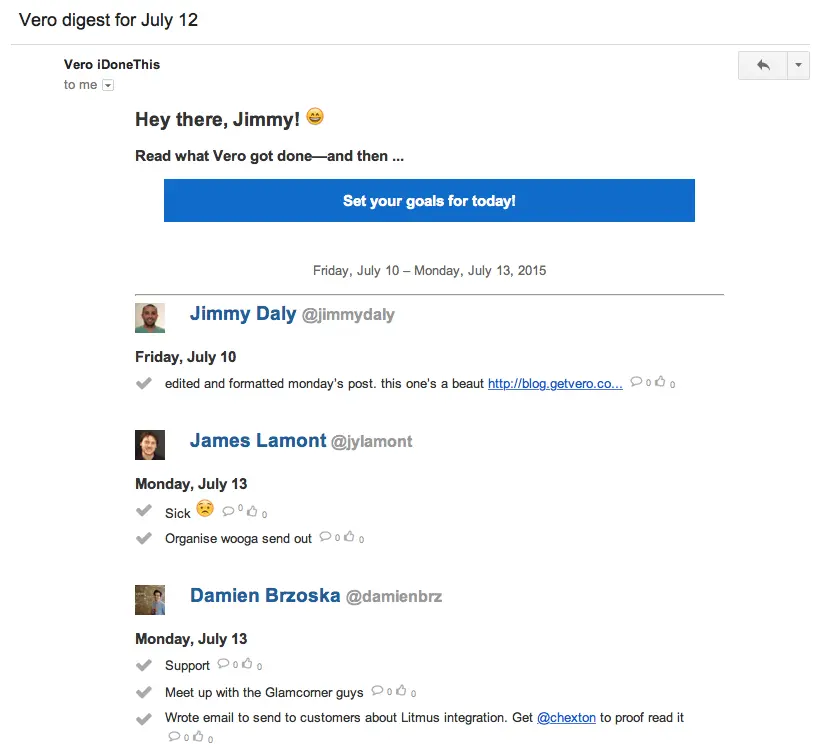This screenshot has height=751, width=829.
Task: Click Damien Brzoska's avatar thumbnail
Action: coord(150,600)
